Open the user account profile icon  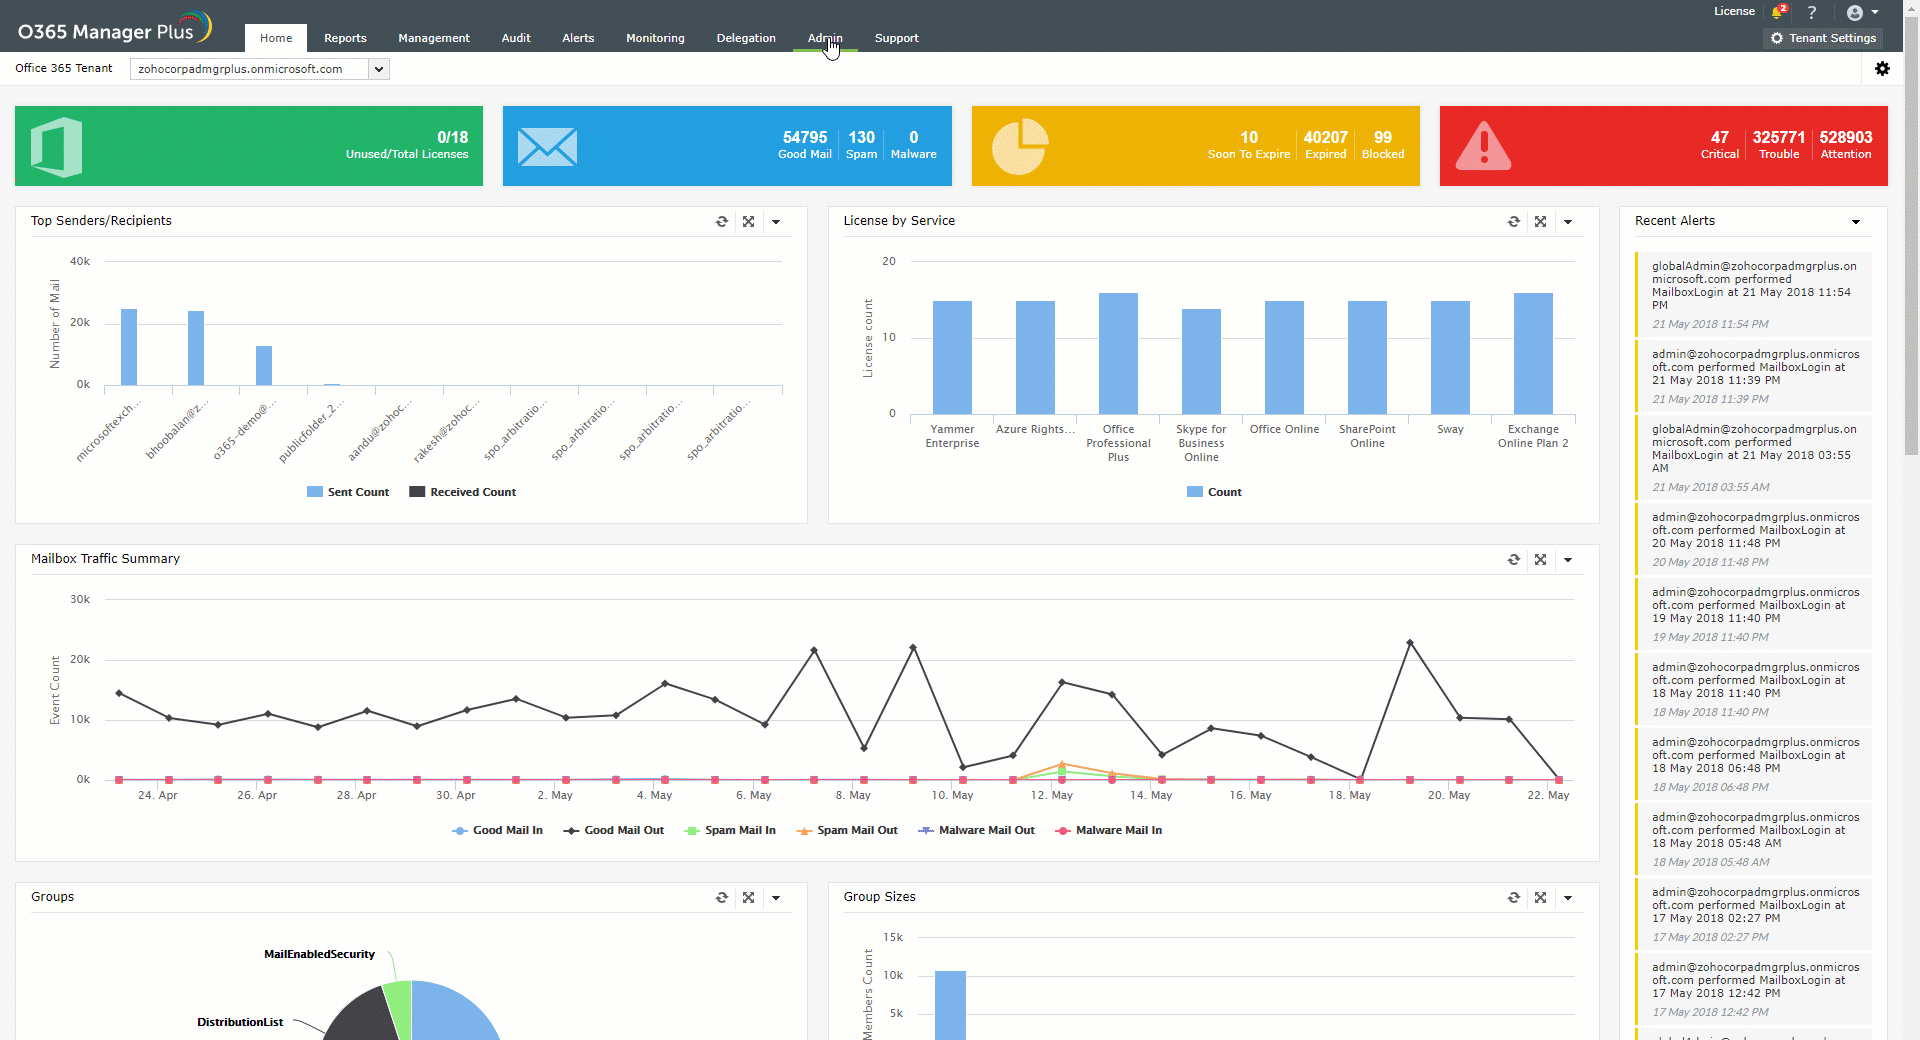[1857, 12]
